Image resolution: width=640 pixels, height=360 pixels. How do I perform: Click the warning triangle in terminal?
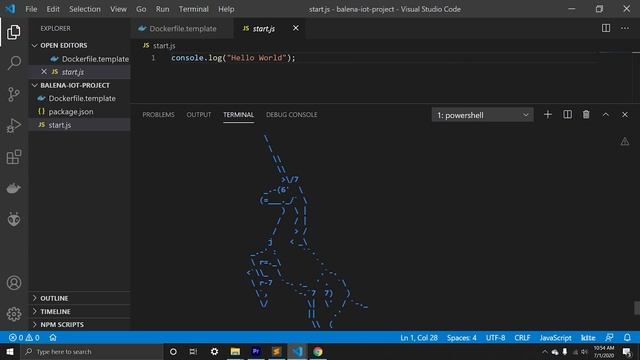point(625,142)
